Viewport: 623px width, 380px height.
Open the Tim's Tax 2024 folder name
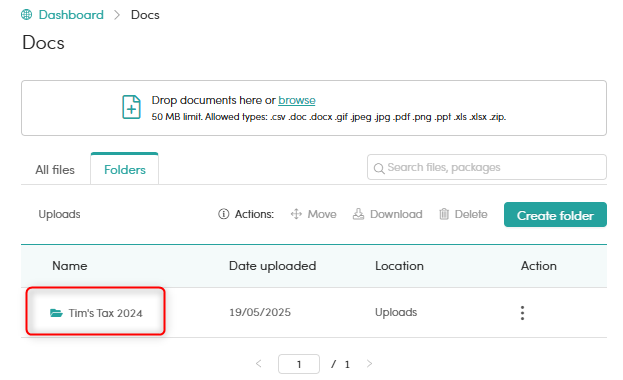[105, 313]
